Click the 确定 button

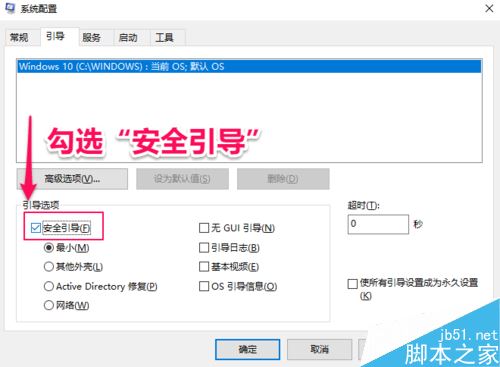click(x=247, y=349)
